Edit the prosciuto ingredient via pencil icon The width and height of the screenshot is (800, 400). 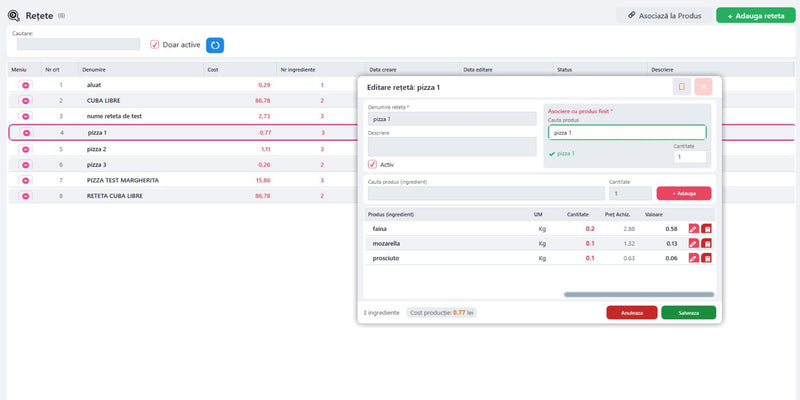[x=693, y=258]
